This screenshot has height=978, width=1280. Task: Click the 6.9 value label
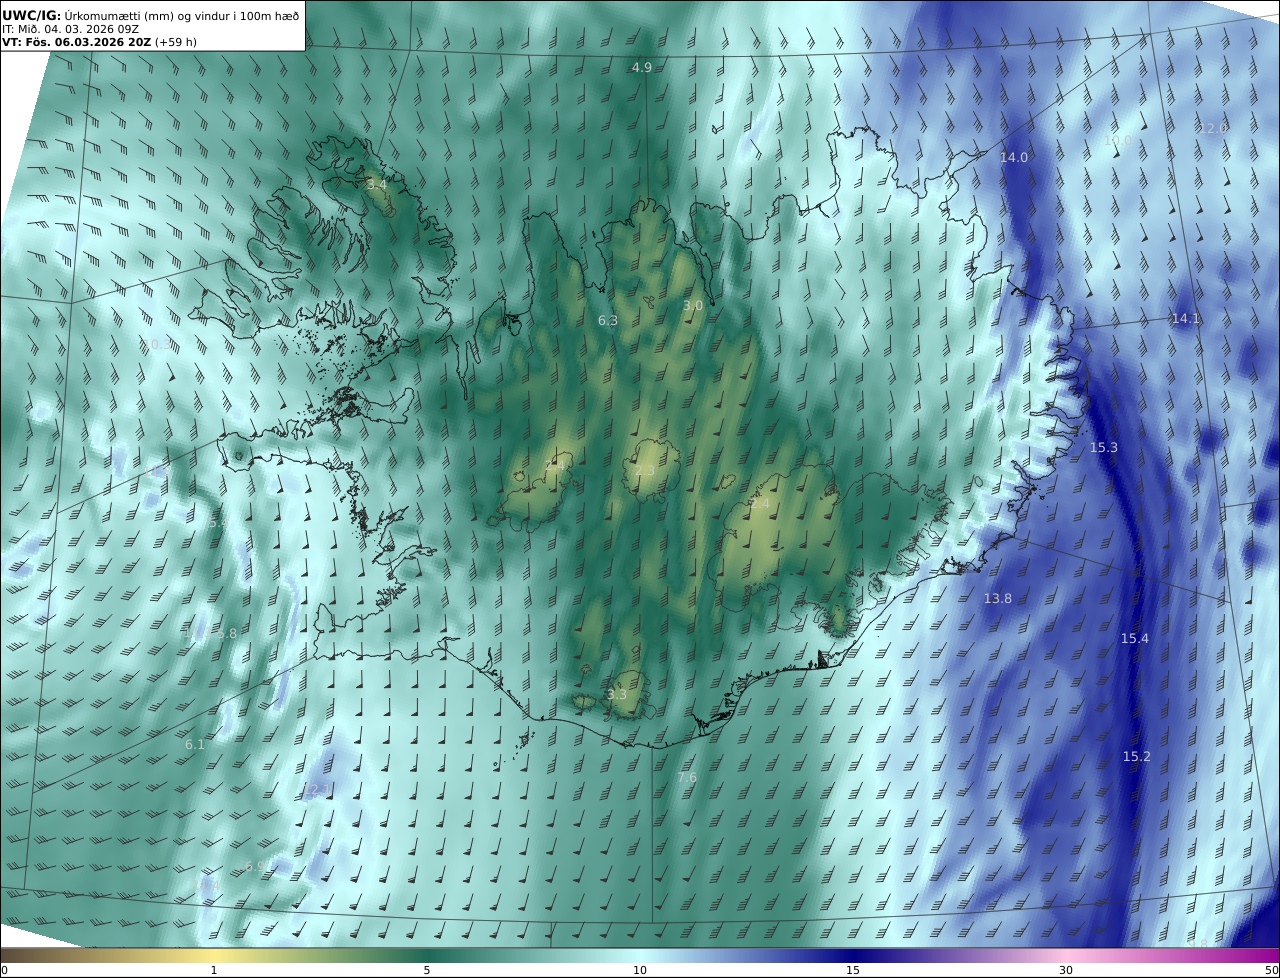coord(256,866)
